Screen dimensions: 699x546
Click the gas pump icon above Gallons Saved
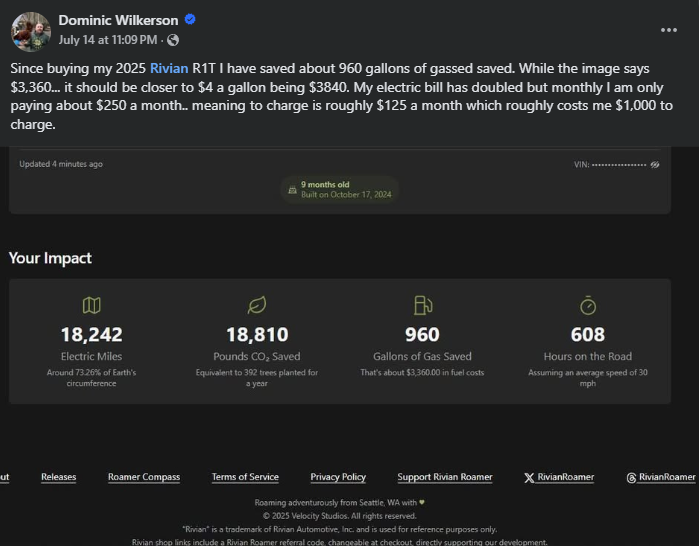coord(423,305)
